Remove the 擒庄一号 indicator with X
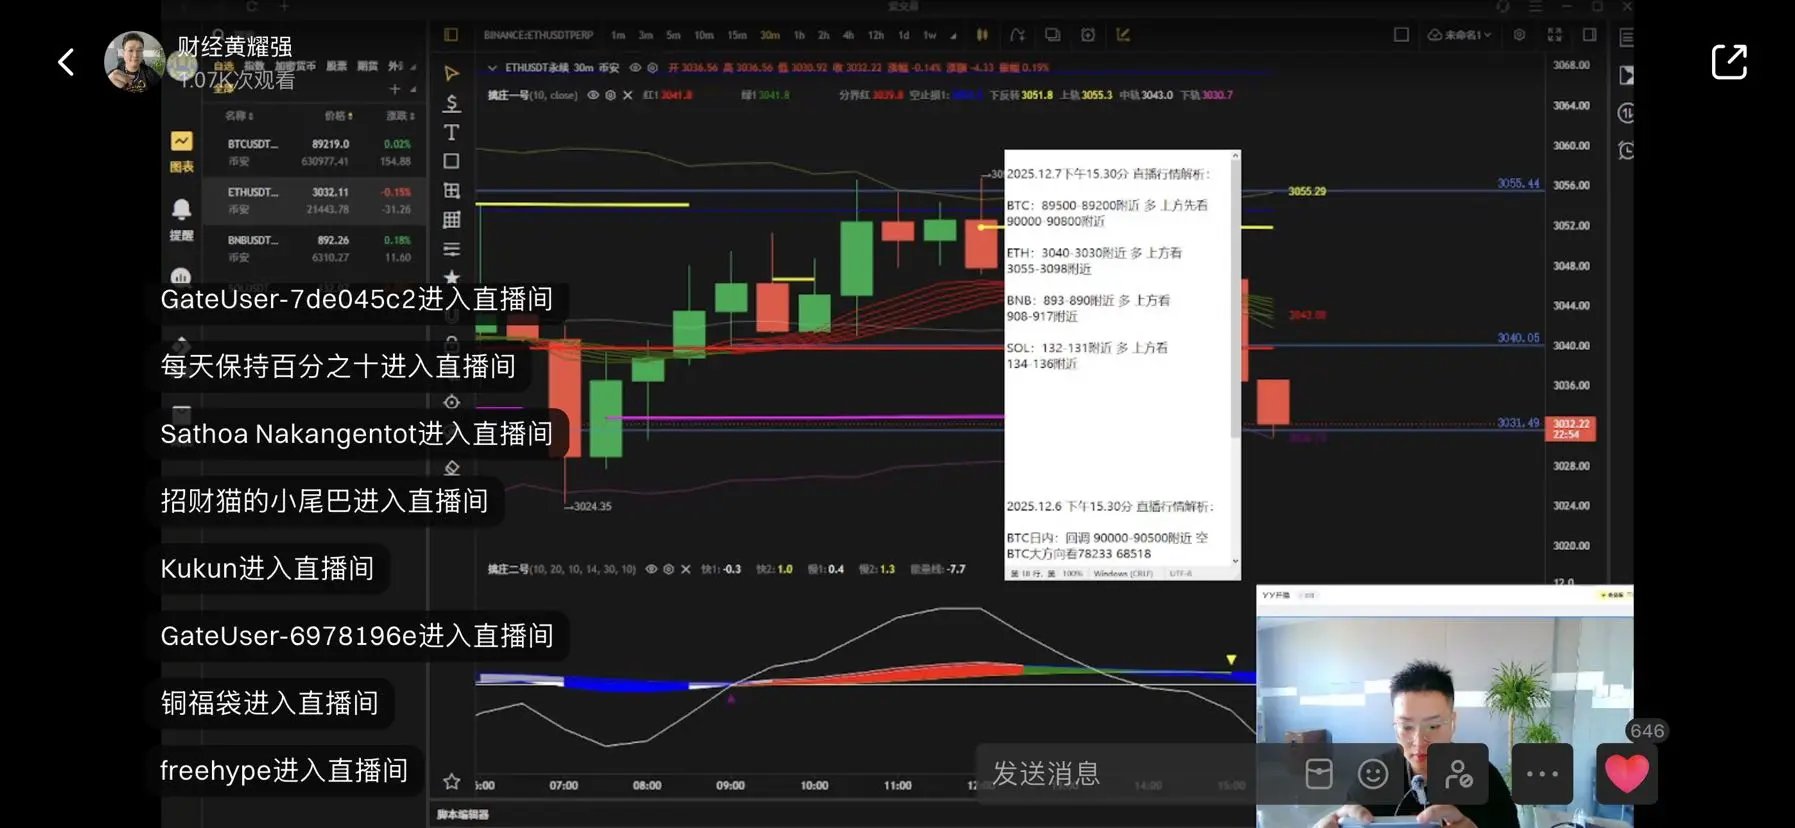The width and height of the screenshot is (1795, 828). (627, 95)
